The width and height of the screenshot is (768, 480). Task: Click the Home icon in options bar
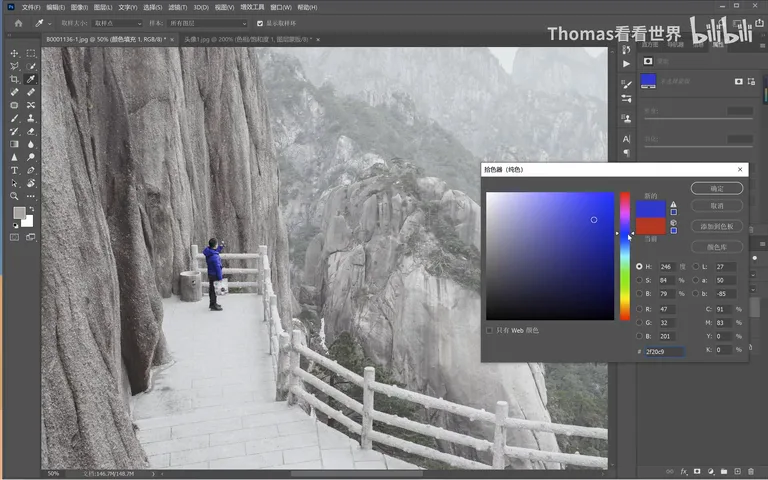click(19, 23)
